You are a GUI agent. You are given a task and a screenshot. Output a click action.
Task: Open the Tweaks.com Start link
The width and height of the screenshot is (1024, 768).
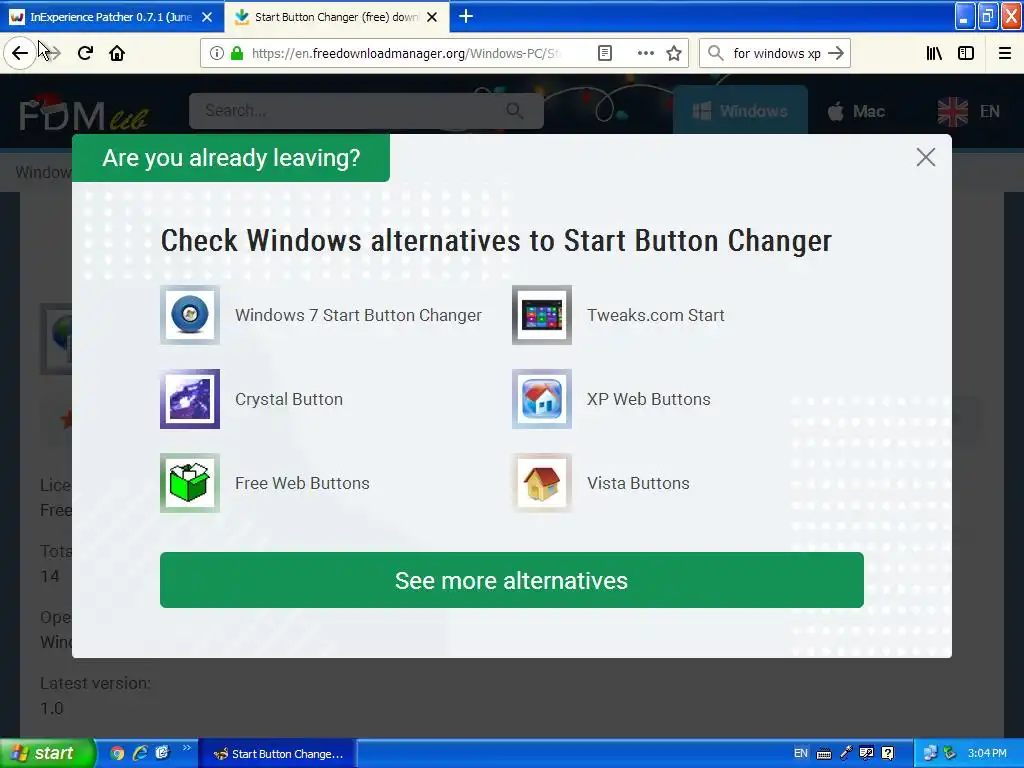[x=656, y=315]
